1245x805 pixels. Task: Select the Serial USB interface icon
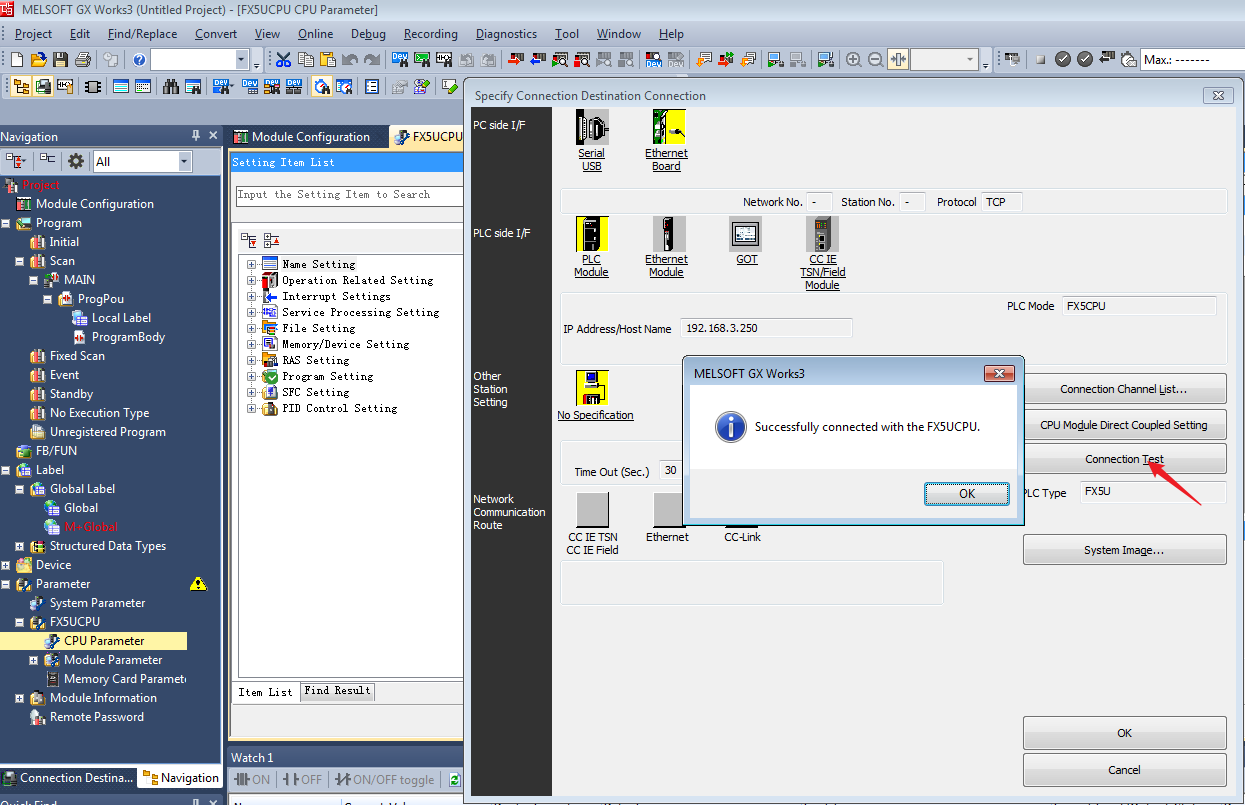[591, 128]
